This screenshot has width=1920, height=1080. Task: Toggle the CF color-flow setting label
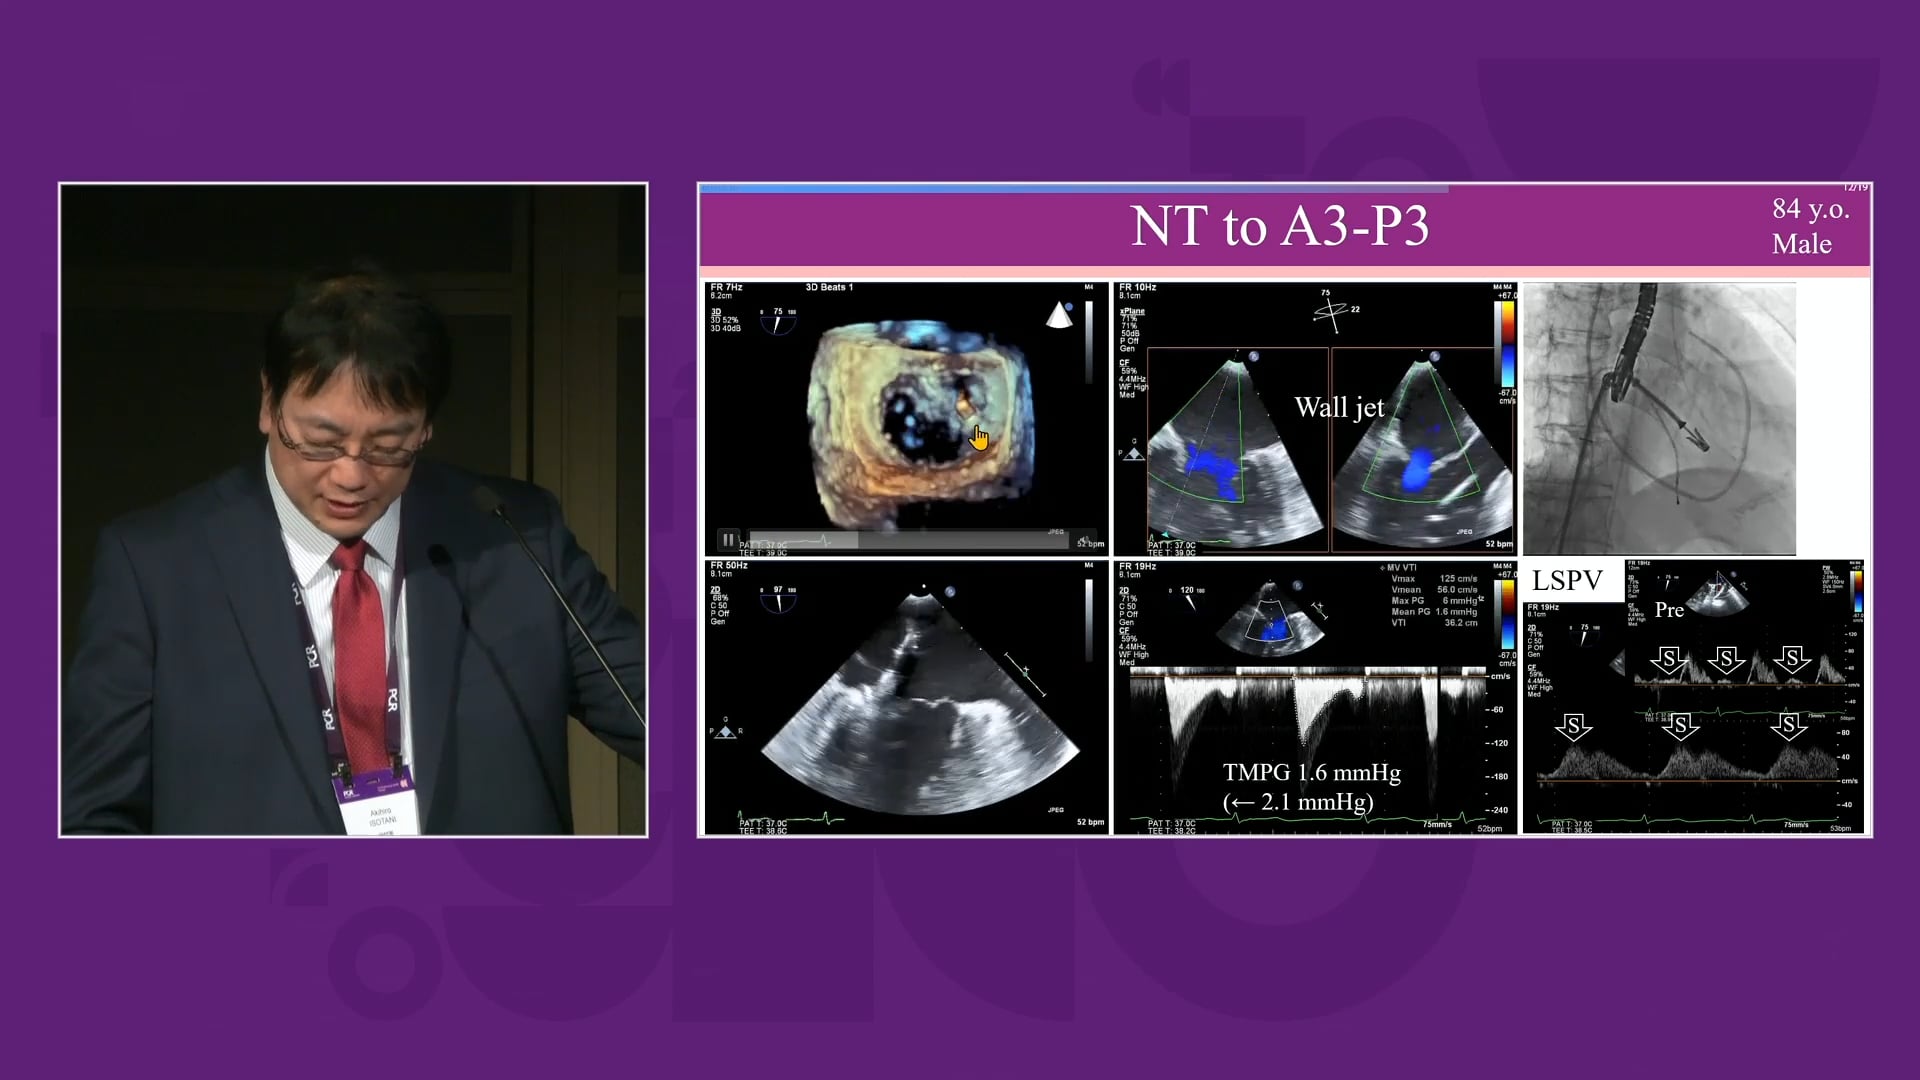click(1124, 364)
